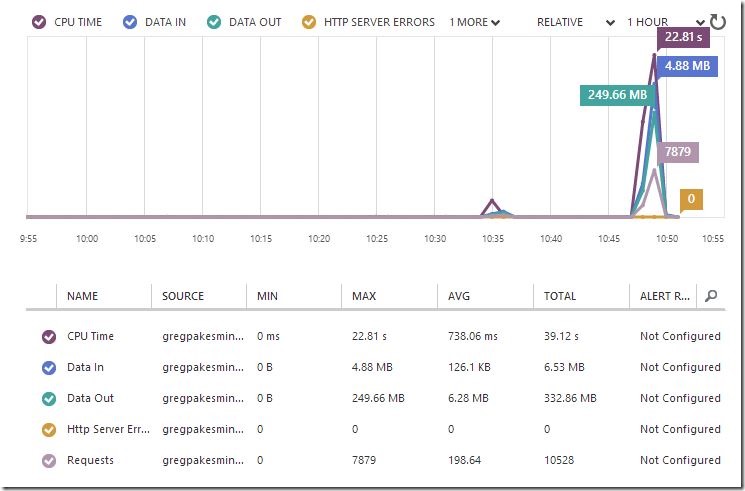Click the orange 0 errors chart label

(691, 199)
